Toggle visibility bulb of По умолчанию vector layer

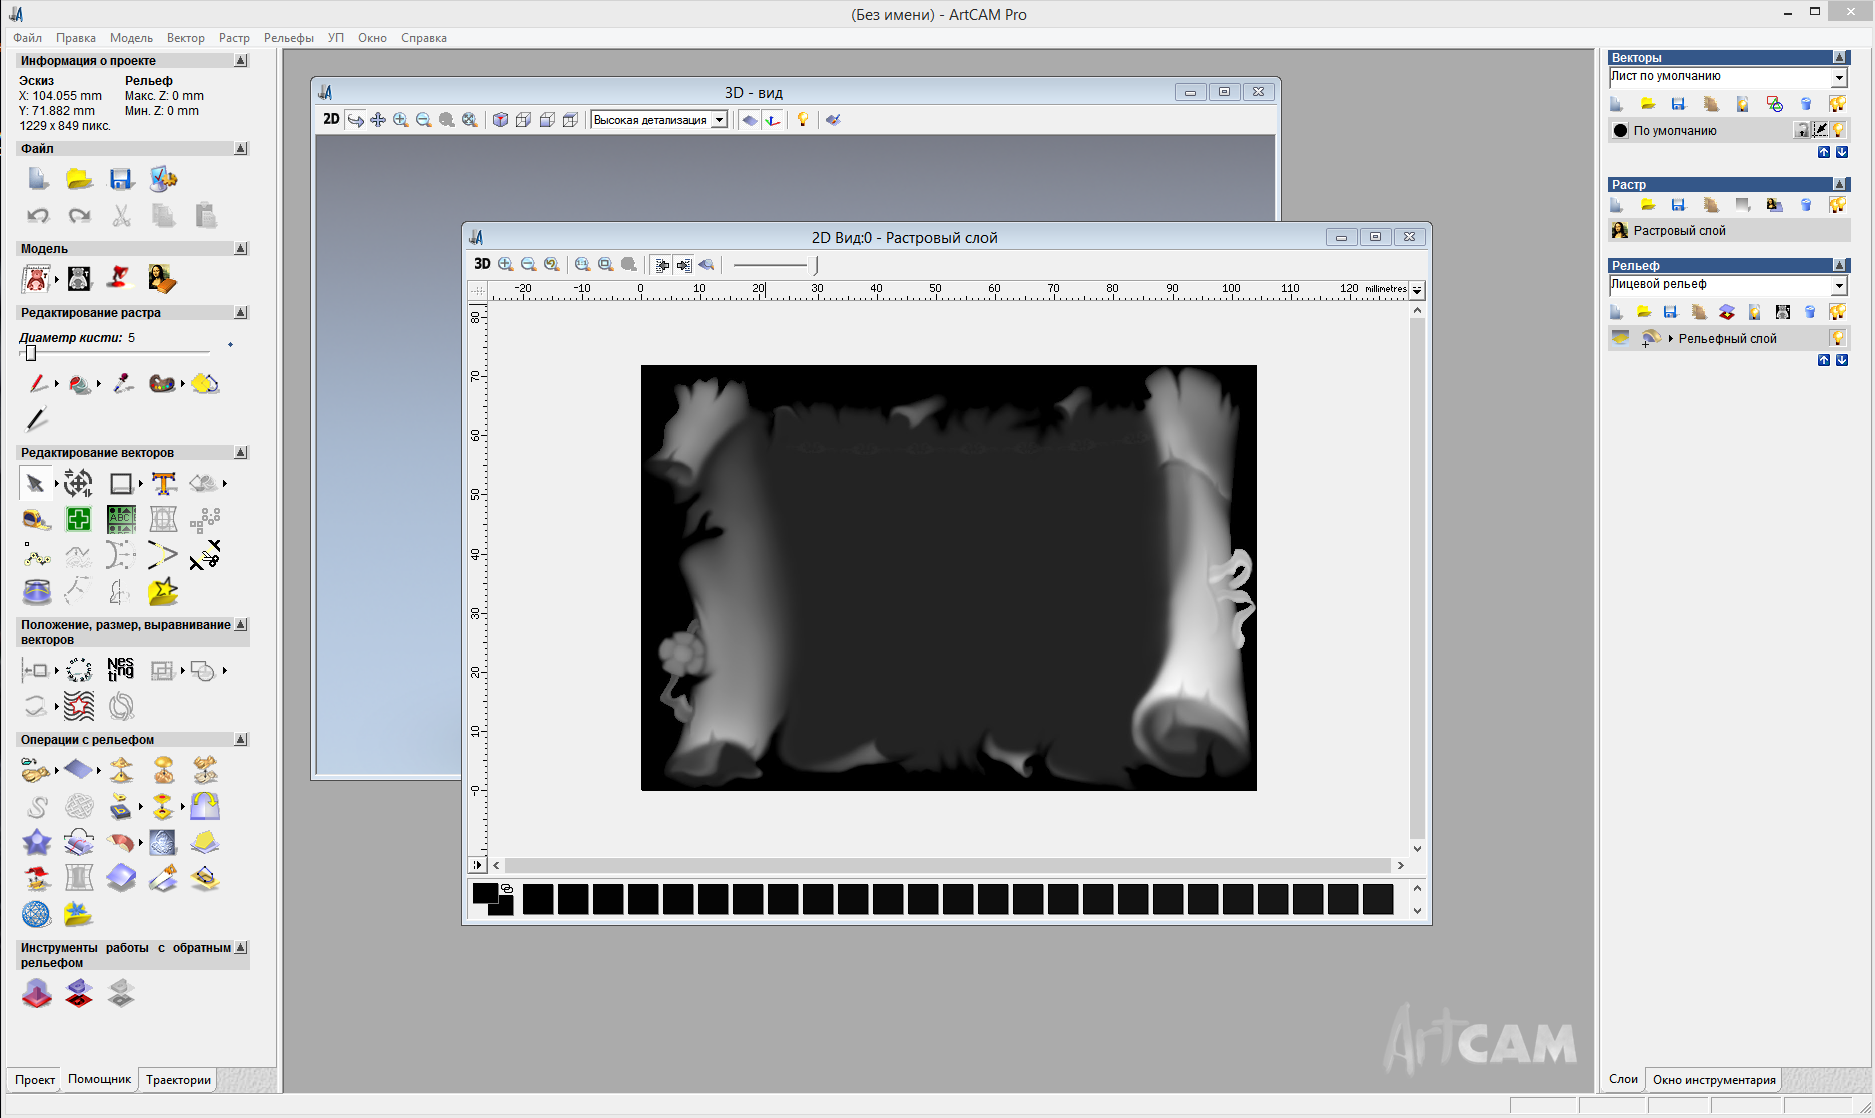1838,130
